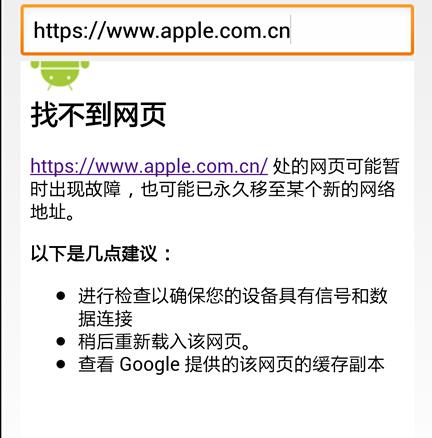Click the 据连接 wrapped suggestion line

pyautogui.click(x=105, y=319)
